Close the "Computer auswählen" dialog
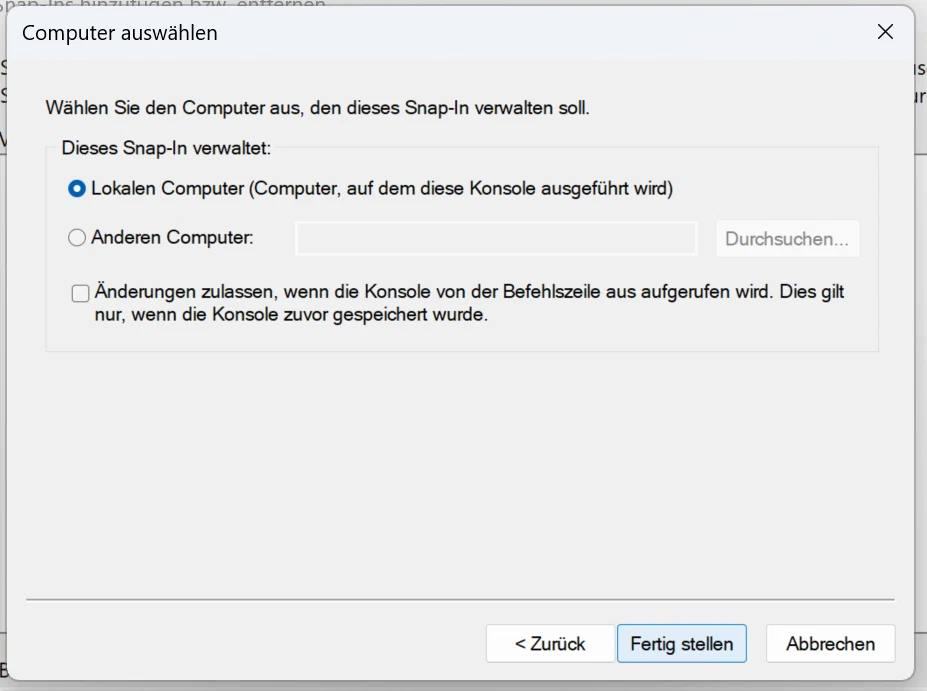 (x=884, y=31)
